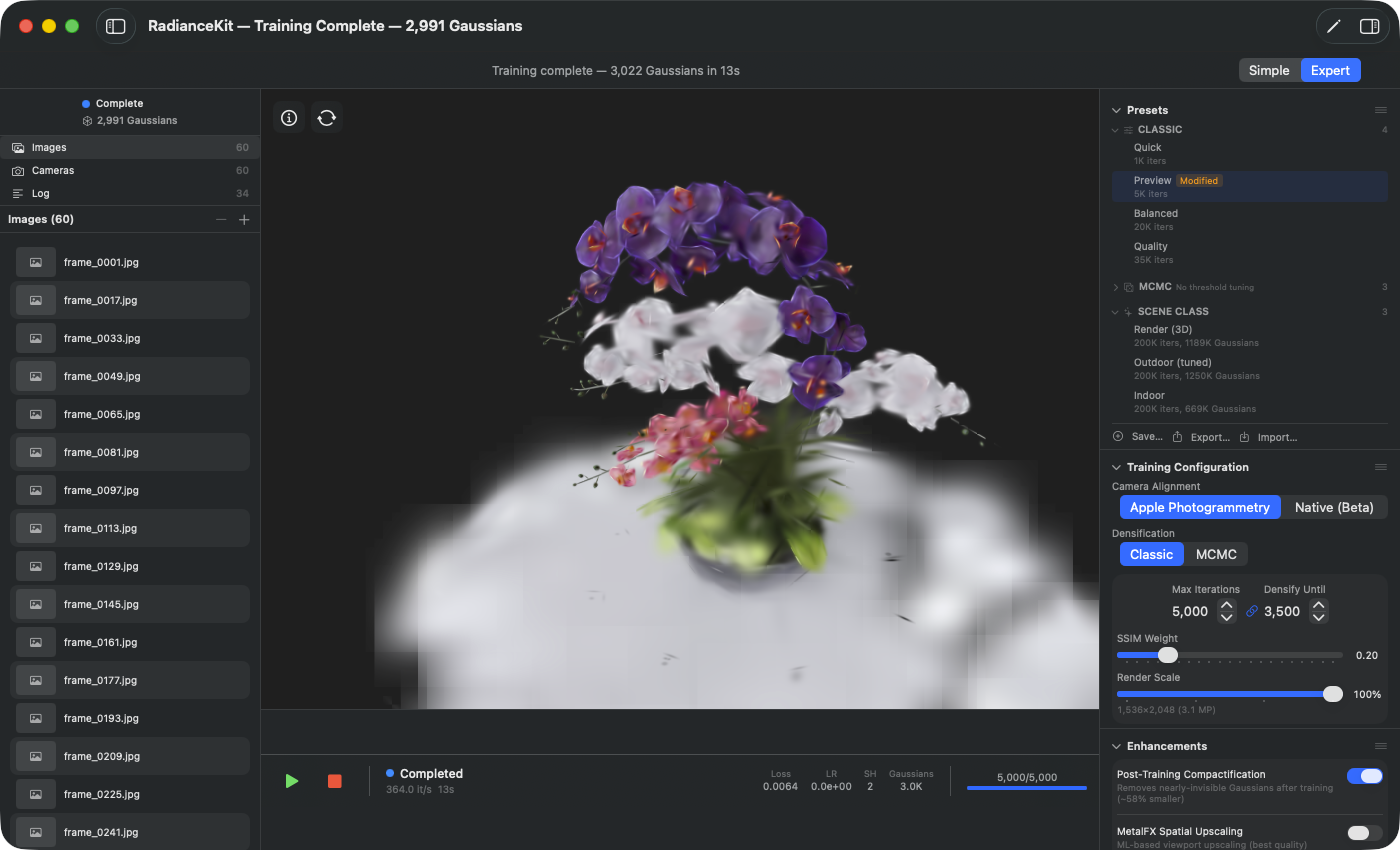Collapse the CLASSIC preset group
This screenshot has height=850, width=1400.
point(1116,130)
